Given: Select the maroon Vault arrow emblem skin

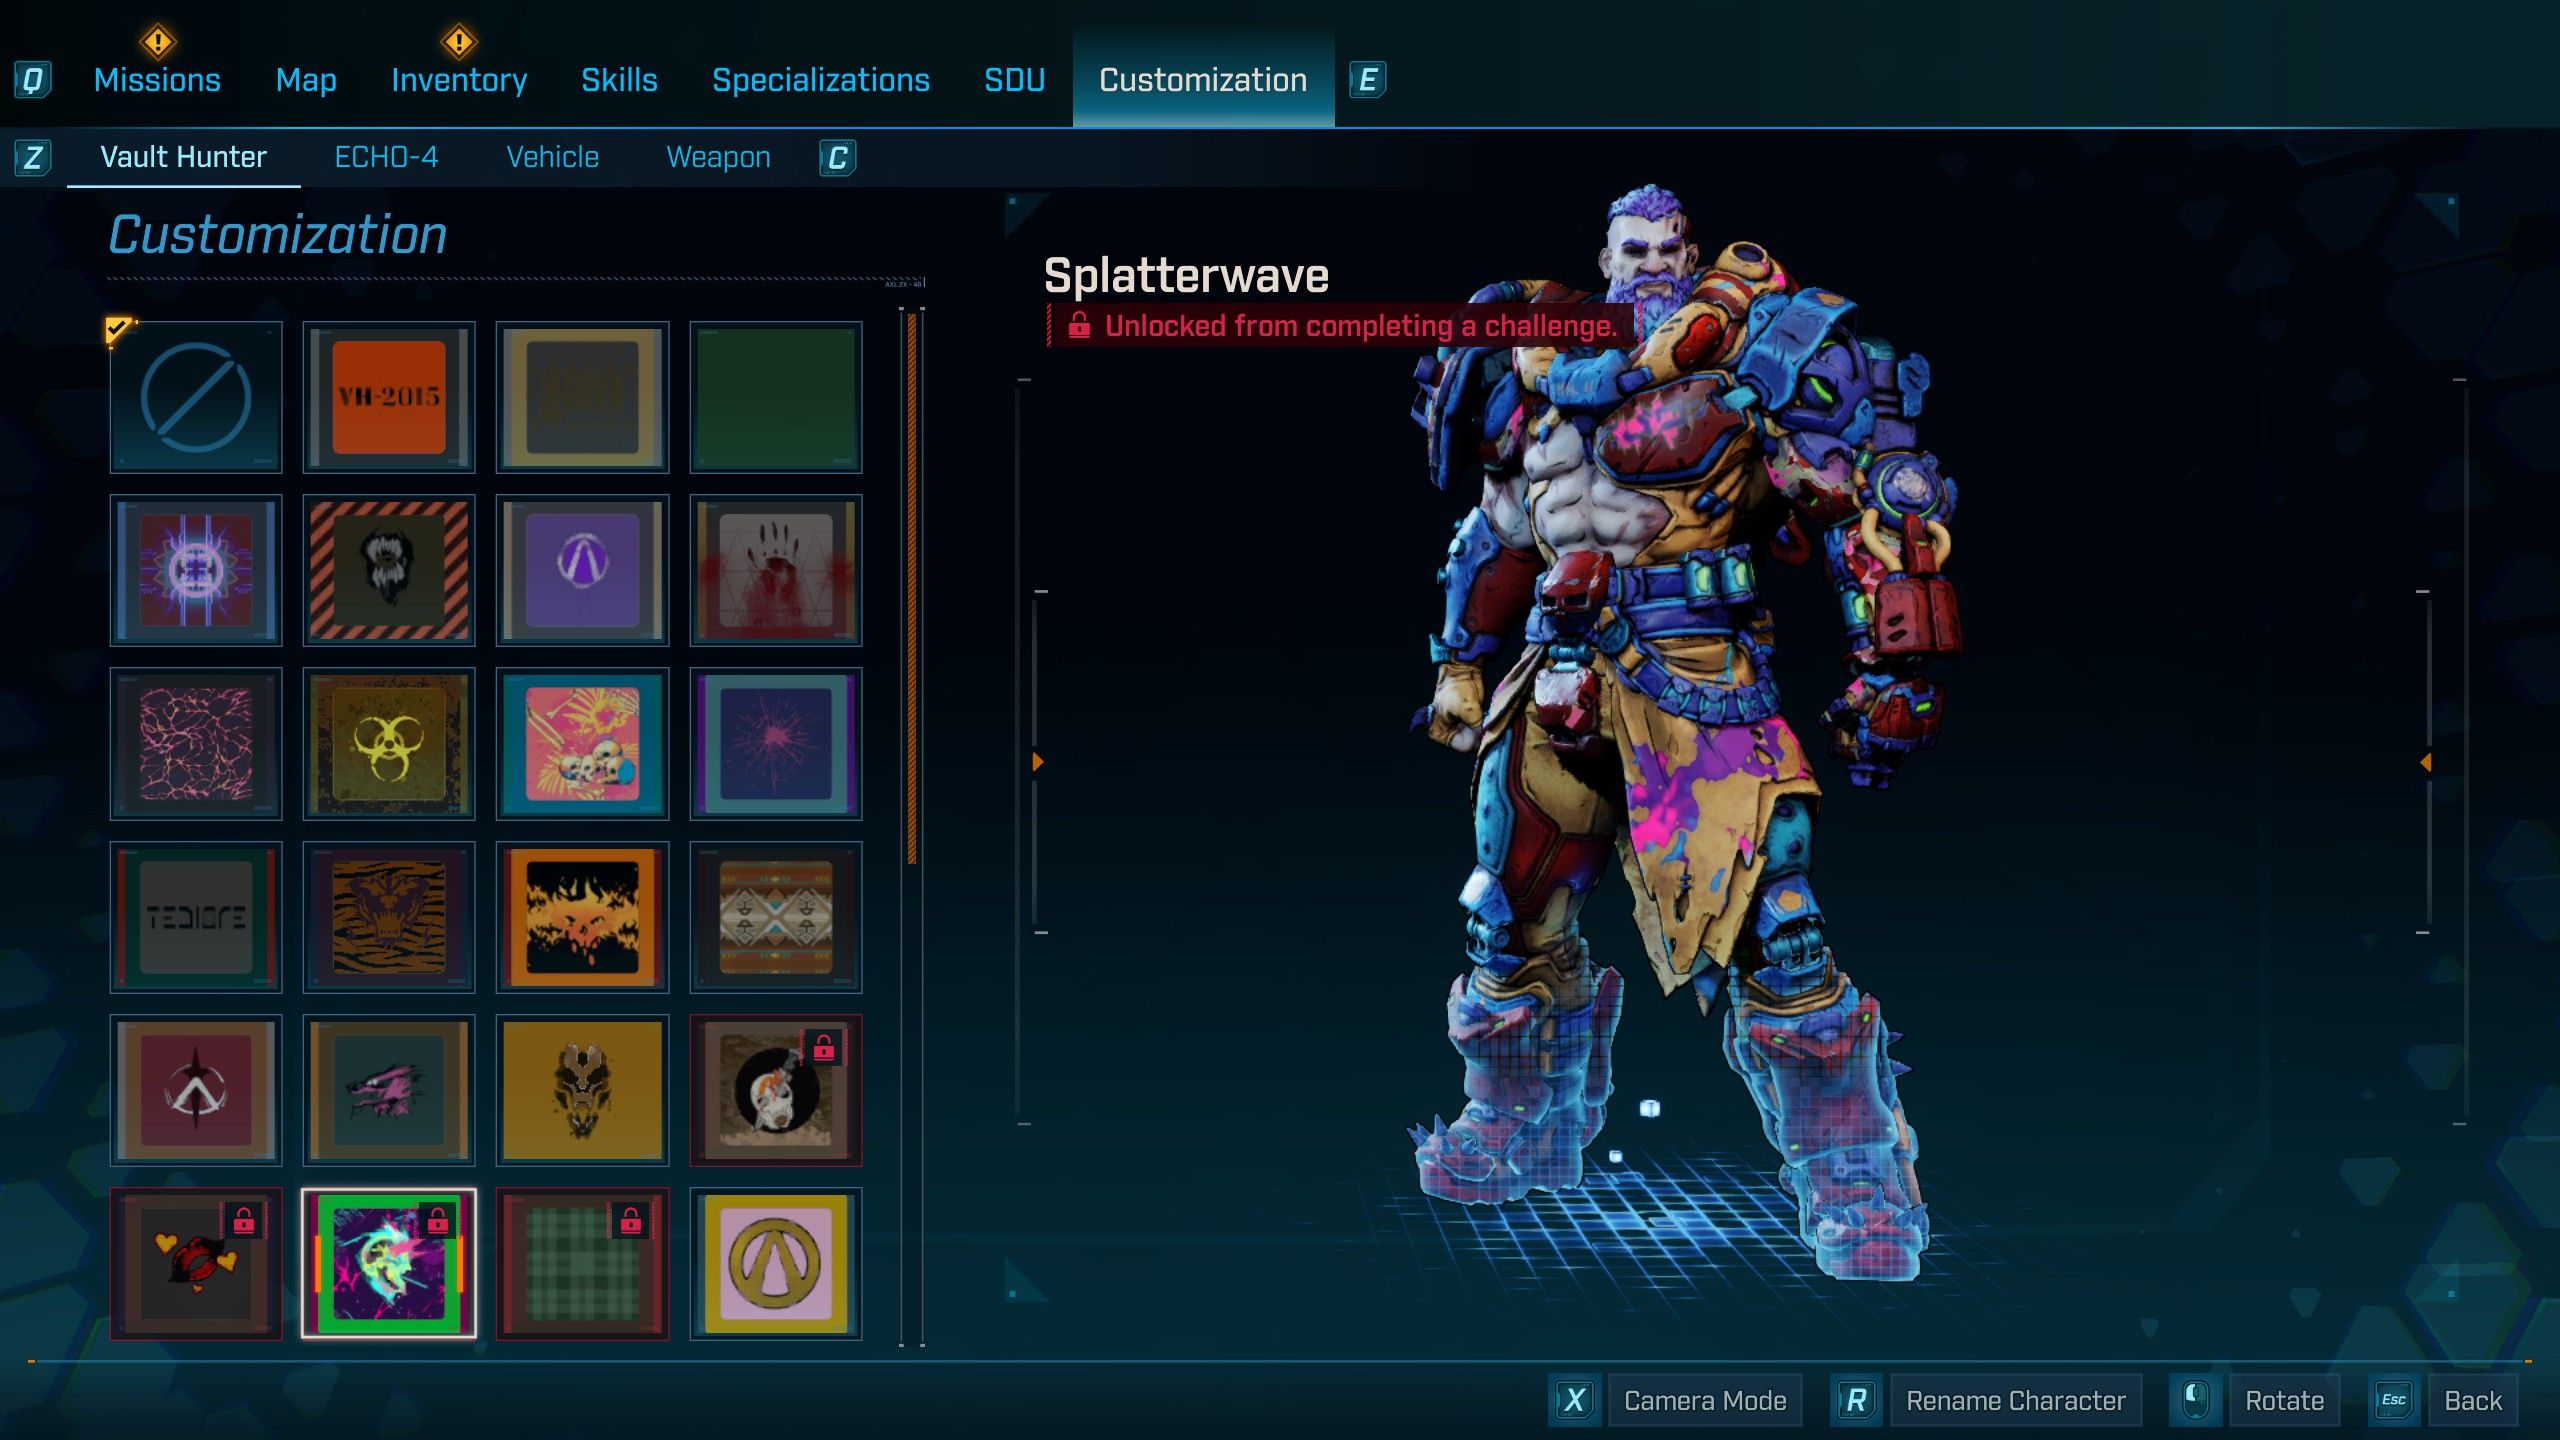Looking at the screenshot, I should tap(196, 1090).
